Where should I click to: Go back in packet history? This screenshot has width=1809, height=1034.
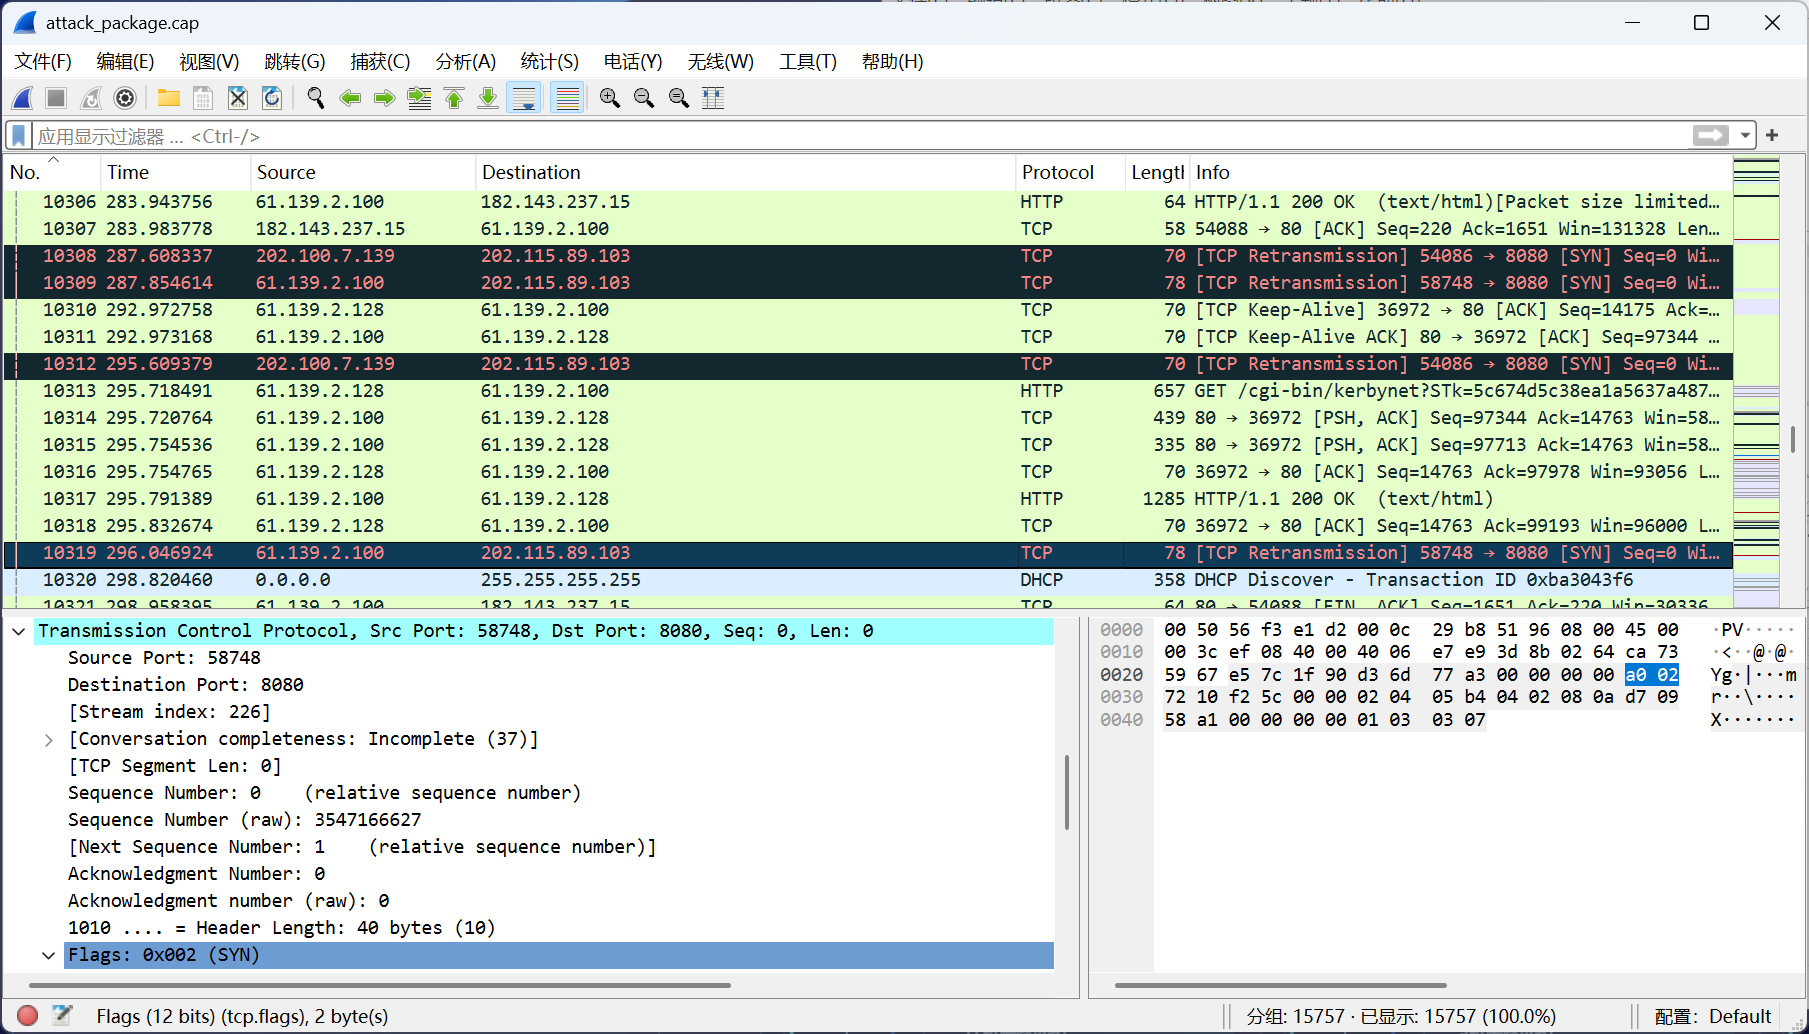(350, 98)
